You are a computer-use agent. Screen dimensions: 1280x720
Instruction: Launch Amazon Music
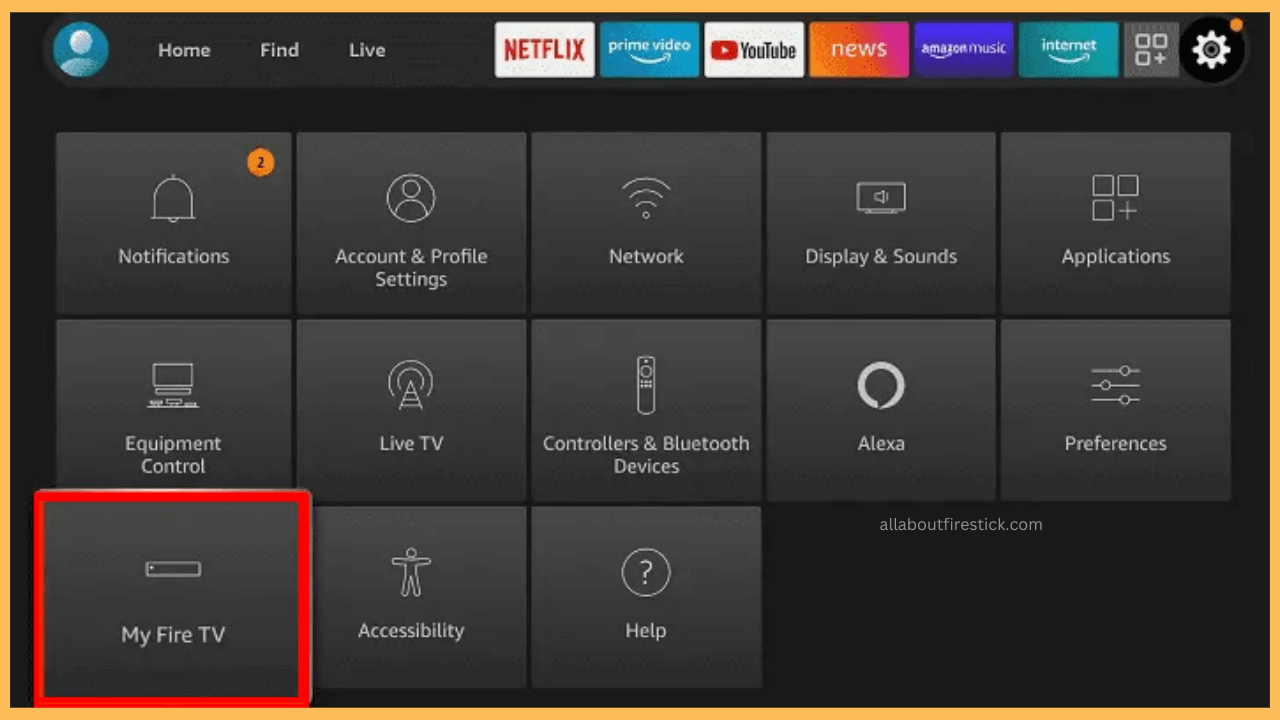pyautogui.click(x=963, y=49)
